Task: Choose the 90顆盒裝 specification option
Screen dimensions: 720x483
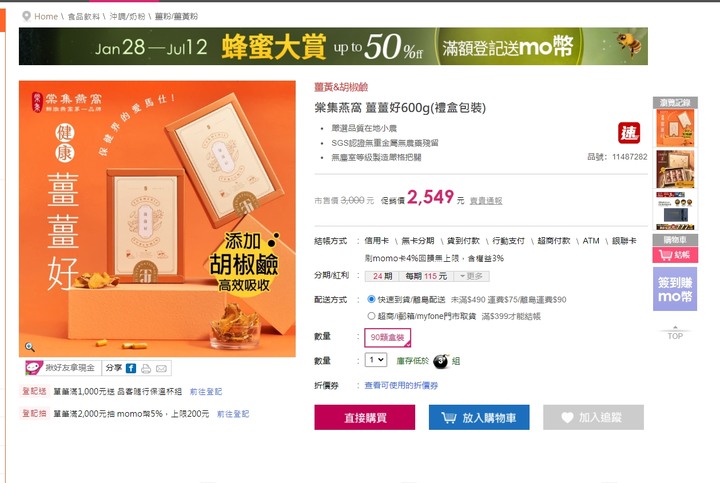Action: [x=388, y=337]
